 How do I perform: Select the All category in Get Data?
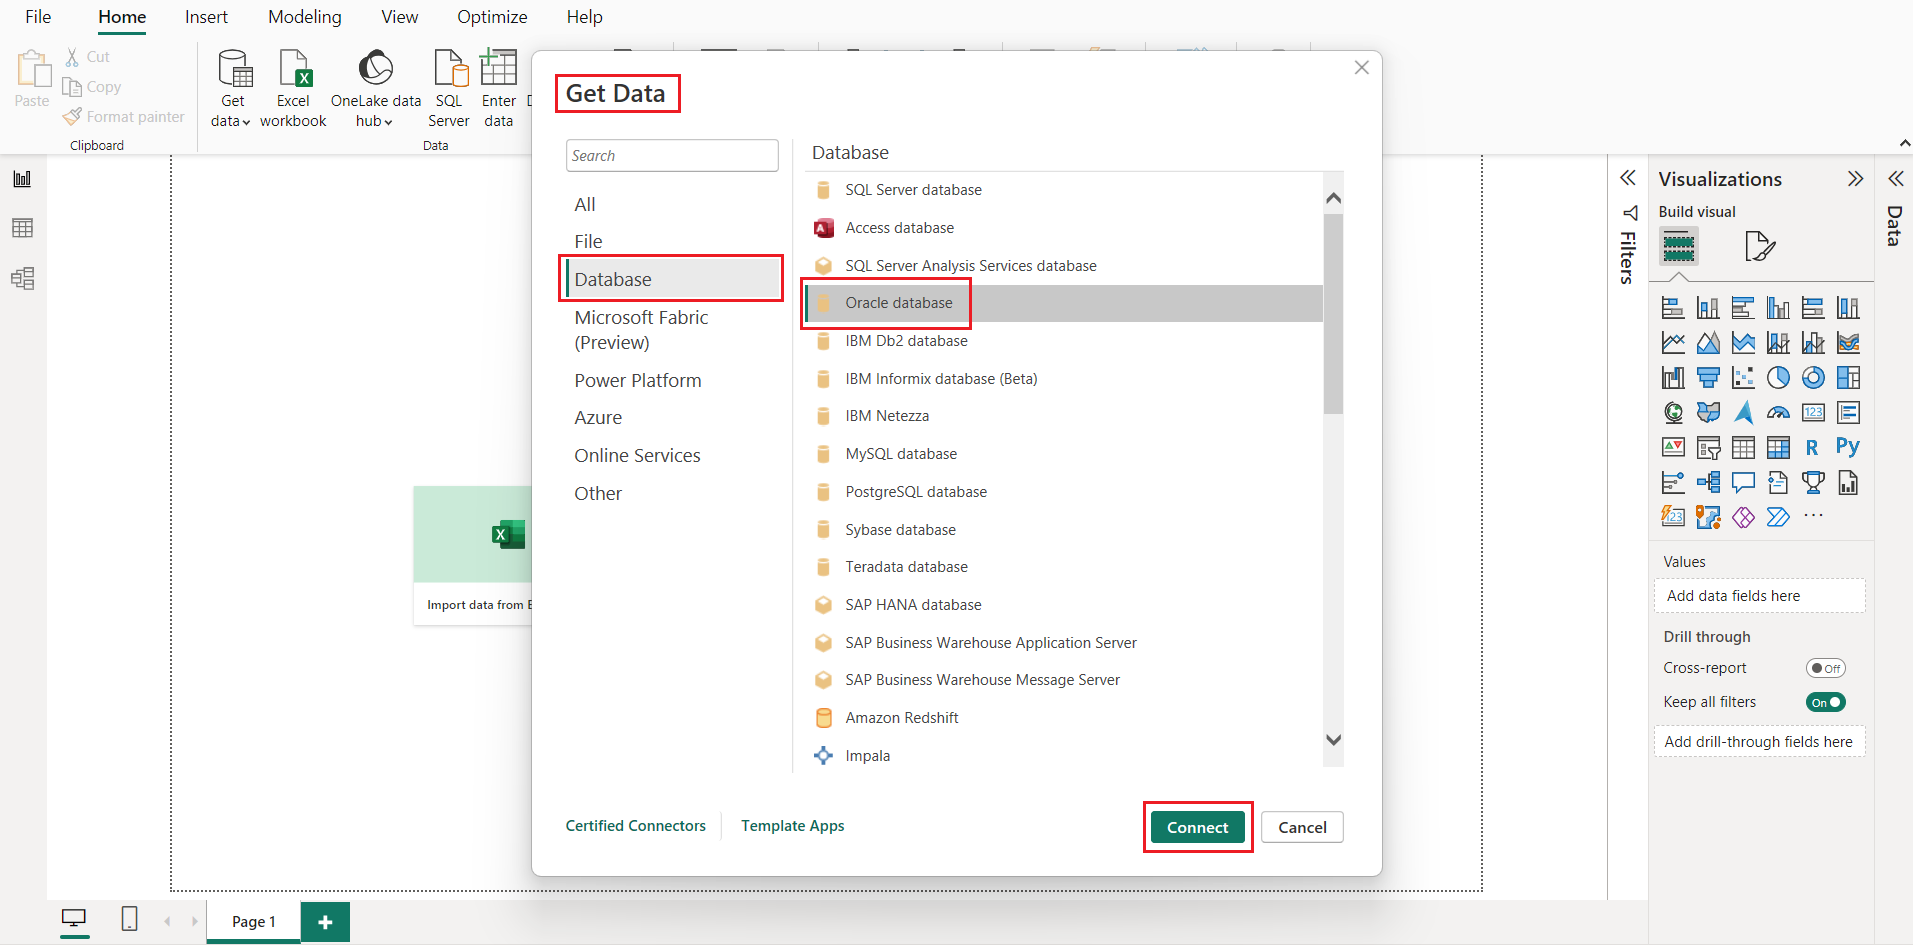tap(585, 205)
